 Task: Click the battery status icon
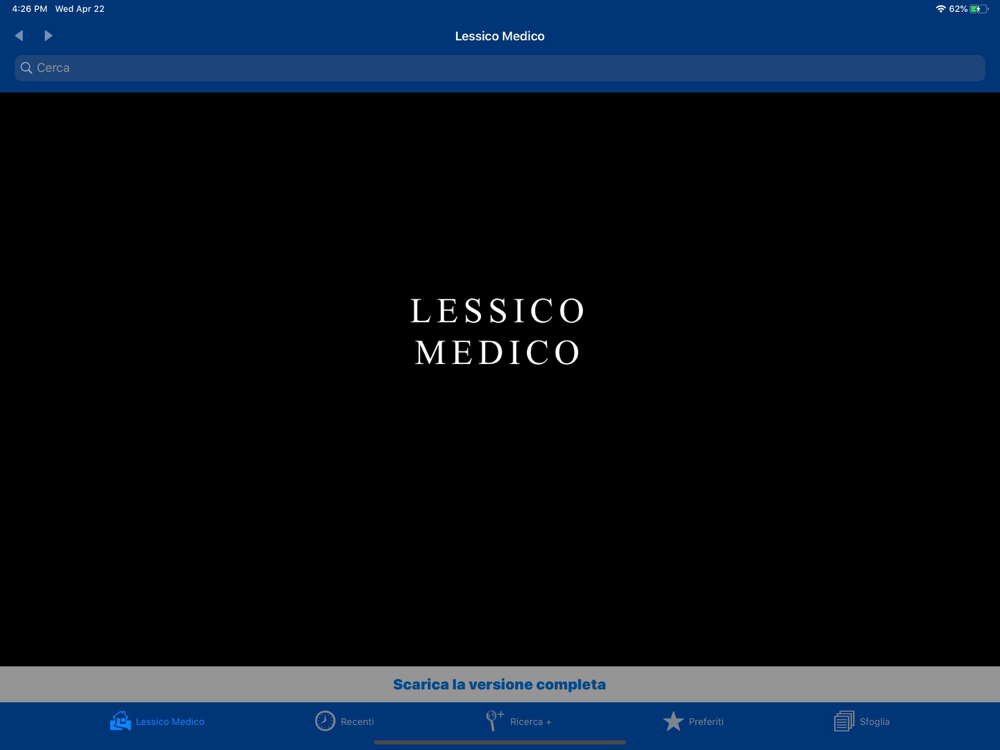(x=978, y=9)
